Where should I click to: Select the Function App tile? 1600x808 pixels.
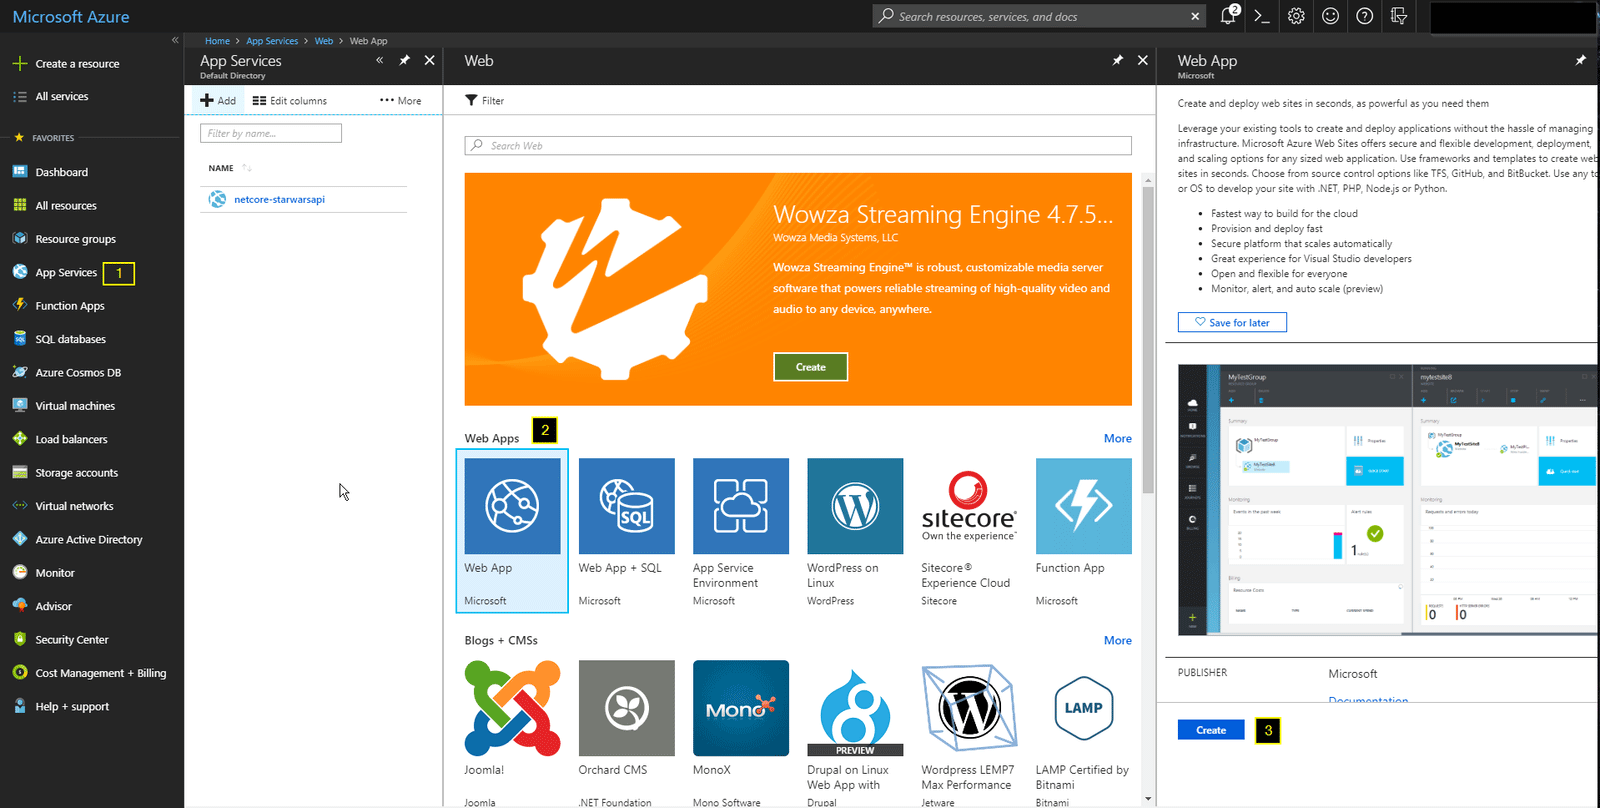click(x=1083, y=531)
